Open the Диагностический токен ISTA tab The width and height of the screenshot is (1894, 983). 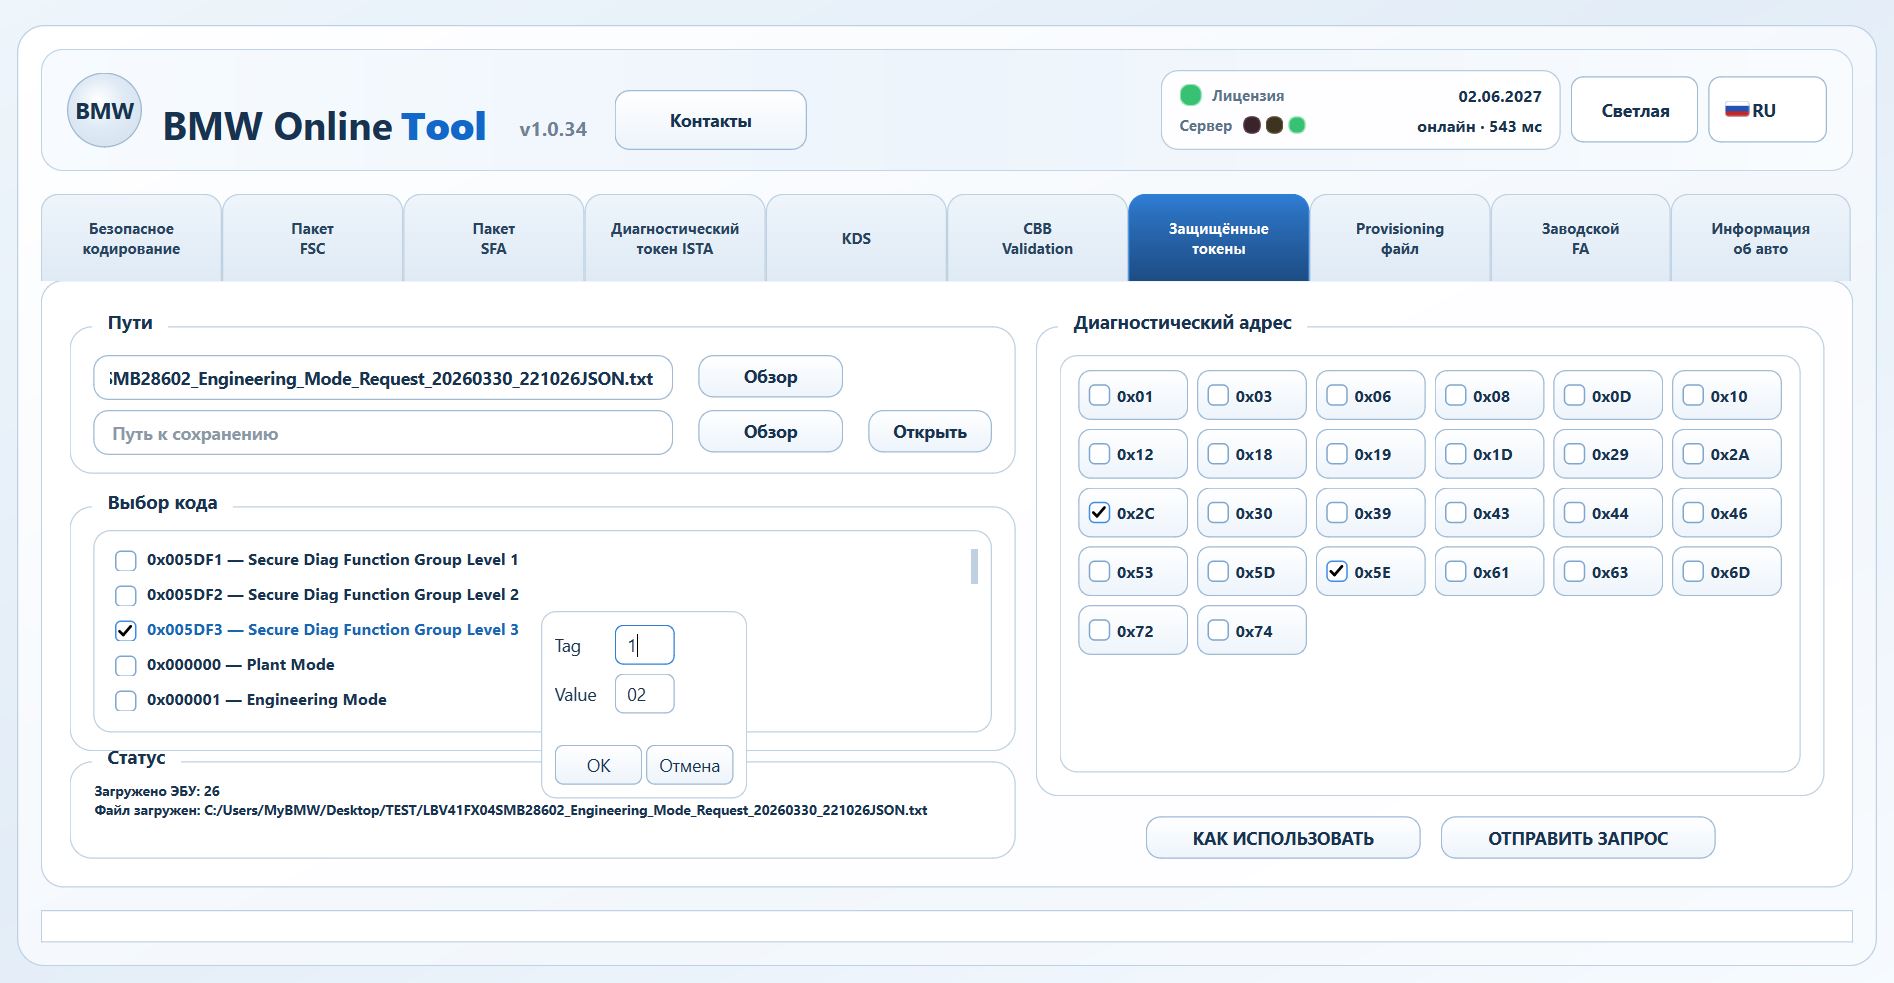click(x=675, y=238)
